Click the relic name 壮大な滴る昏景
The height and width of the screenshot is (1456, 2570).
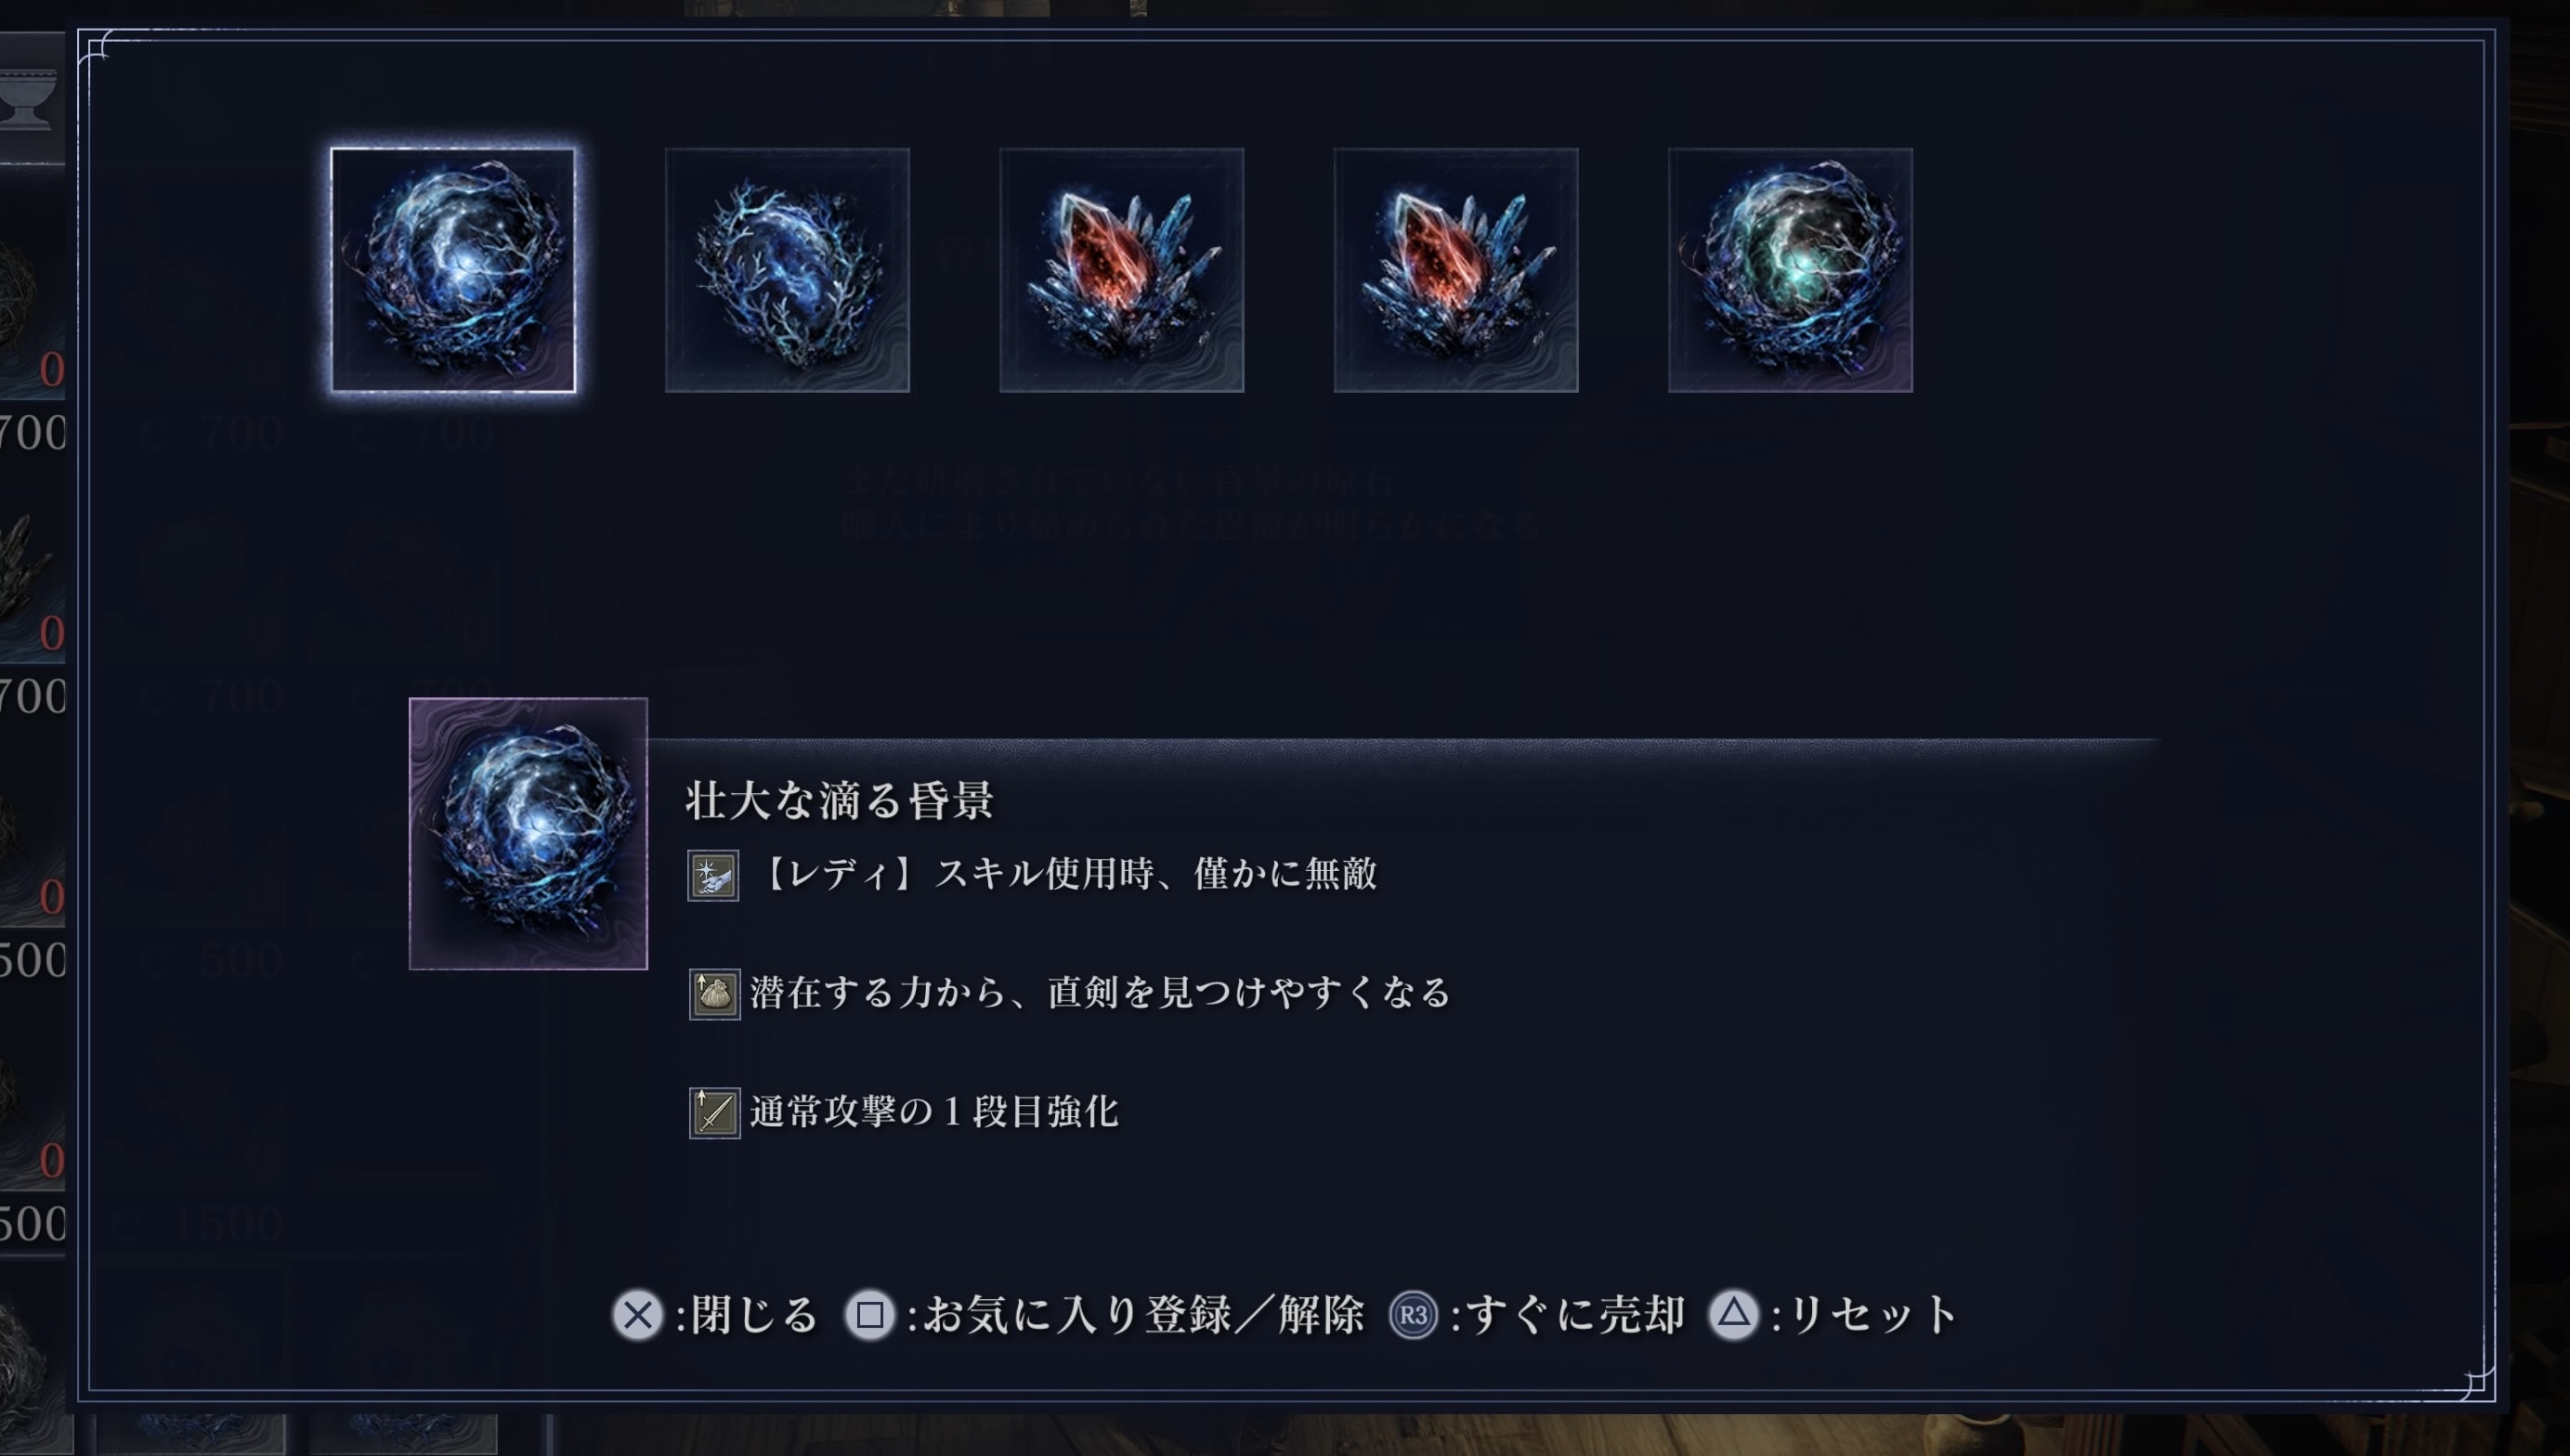click(x=839, y=801)
